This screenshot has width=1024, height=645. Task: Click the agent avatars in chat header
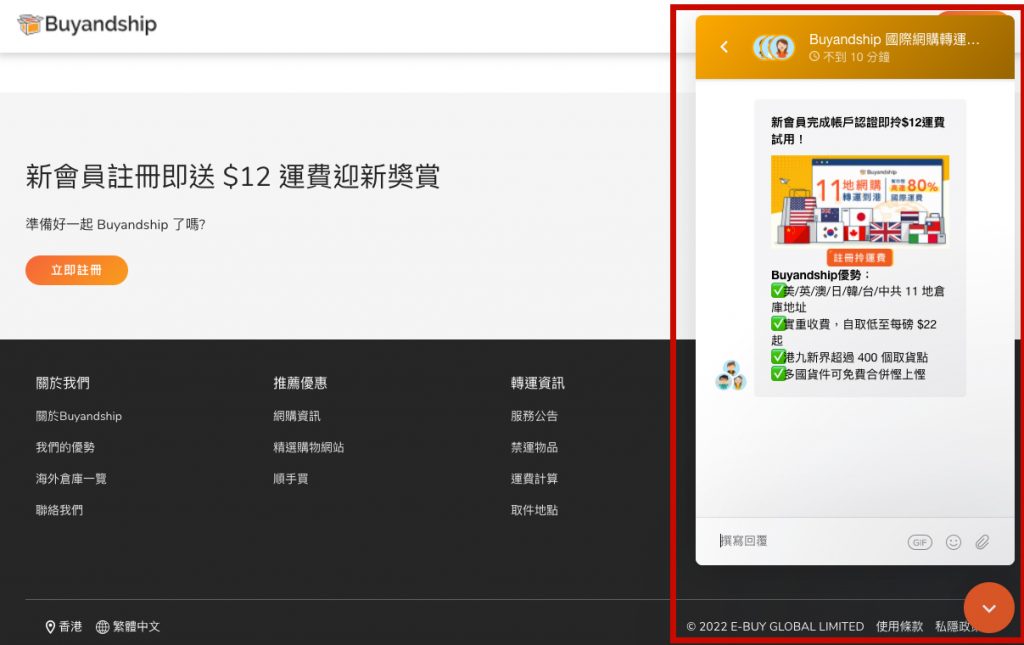tap(774, 47)
